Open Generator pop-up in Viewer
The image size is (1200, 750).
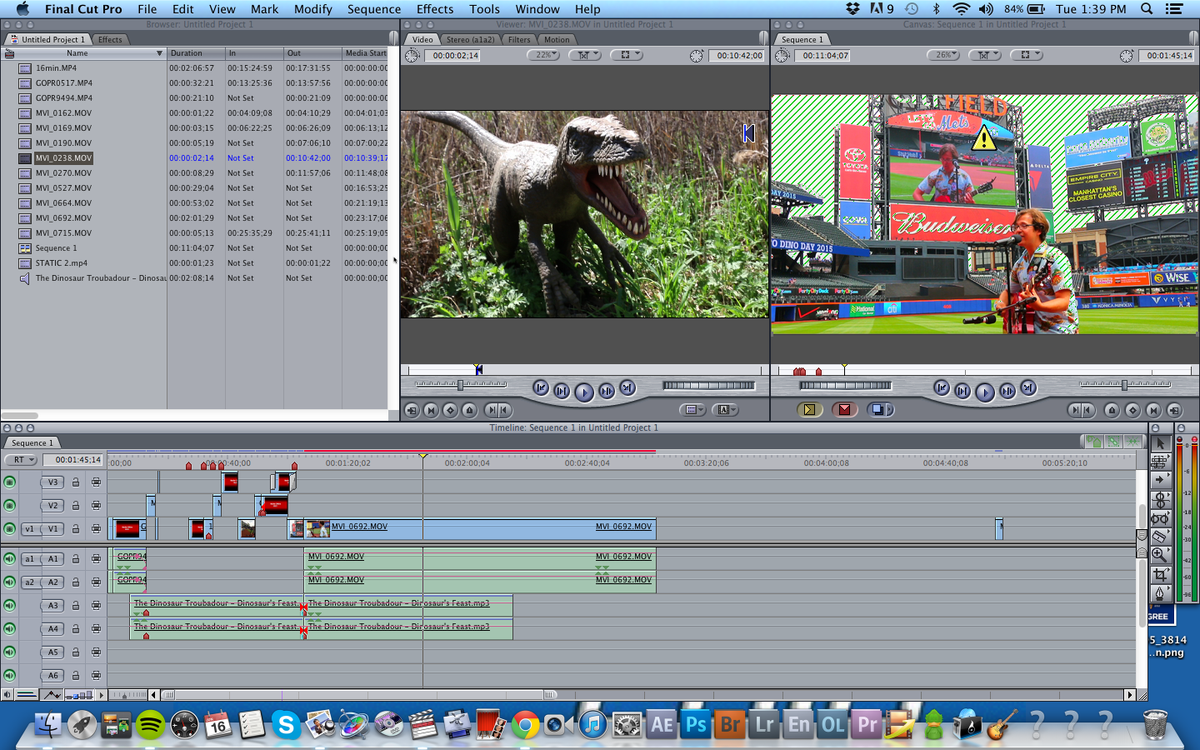(x=725, y=410)
